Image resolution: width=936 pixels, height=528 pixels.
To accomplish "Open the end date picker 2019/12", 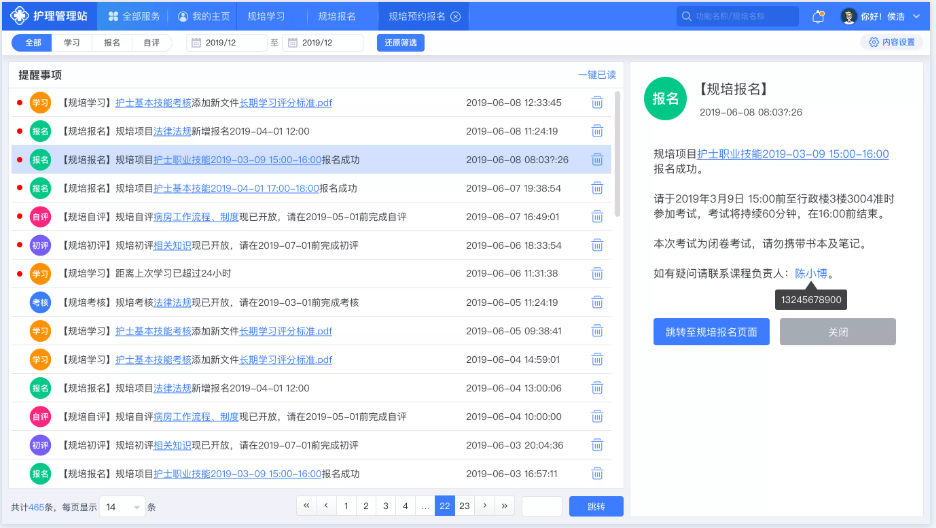I will point(323,43).
